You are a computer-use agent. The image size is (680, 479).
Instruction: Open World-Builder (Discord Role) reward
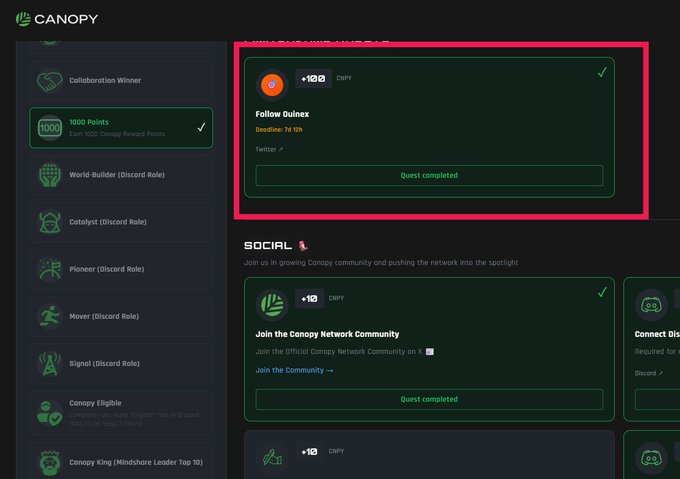[121, 175]
